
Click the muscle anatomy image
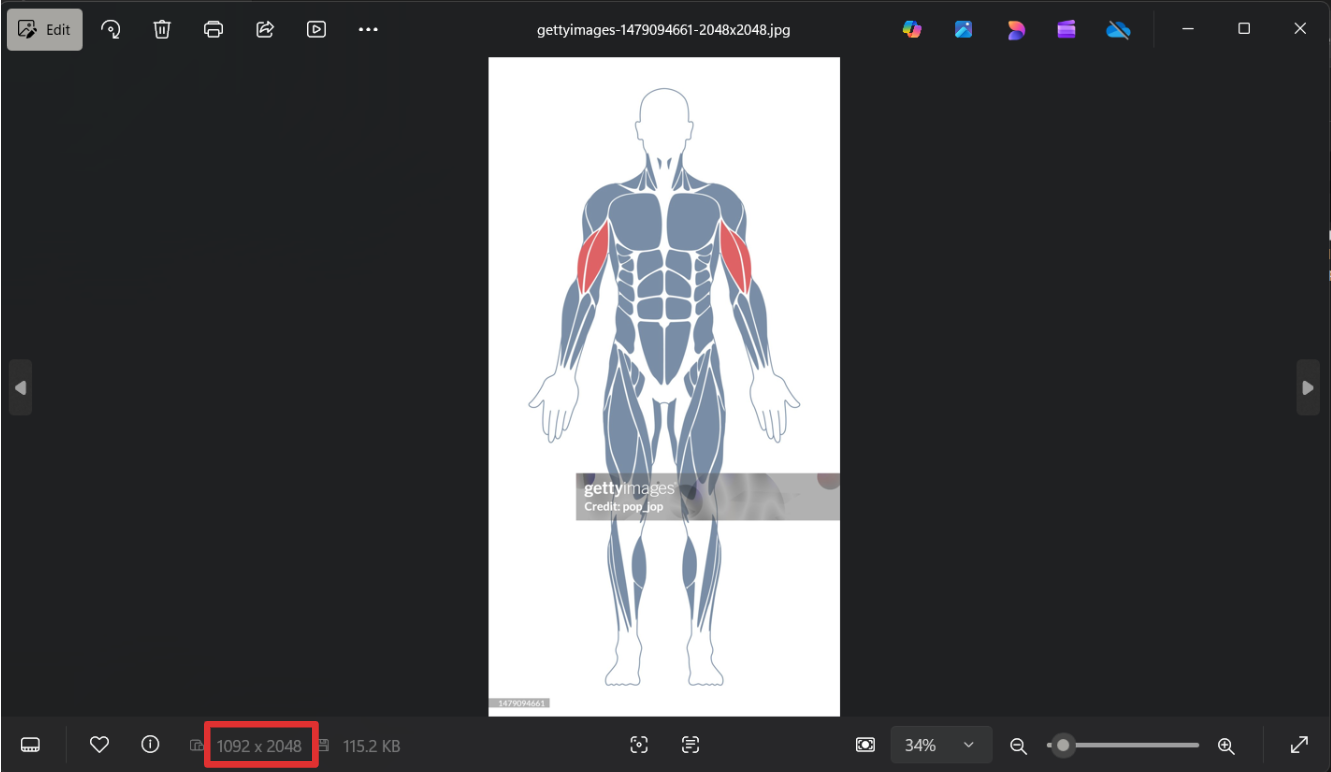point(664,386)
